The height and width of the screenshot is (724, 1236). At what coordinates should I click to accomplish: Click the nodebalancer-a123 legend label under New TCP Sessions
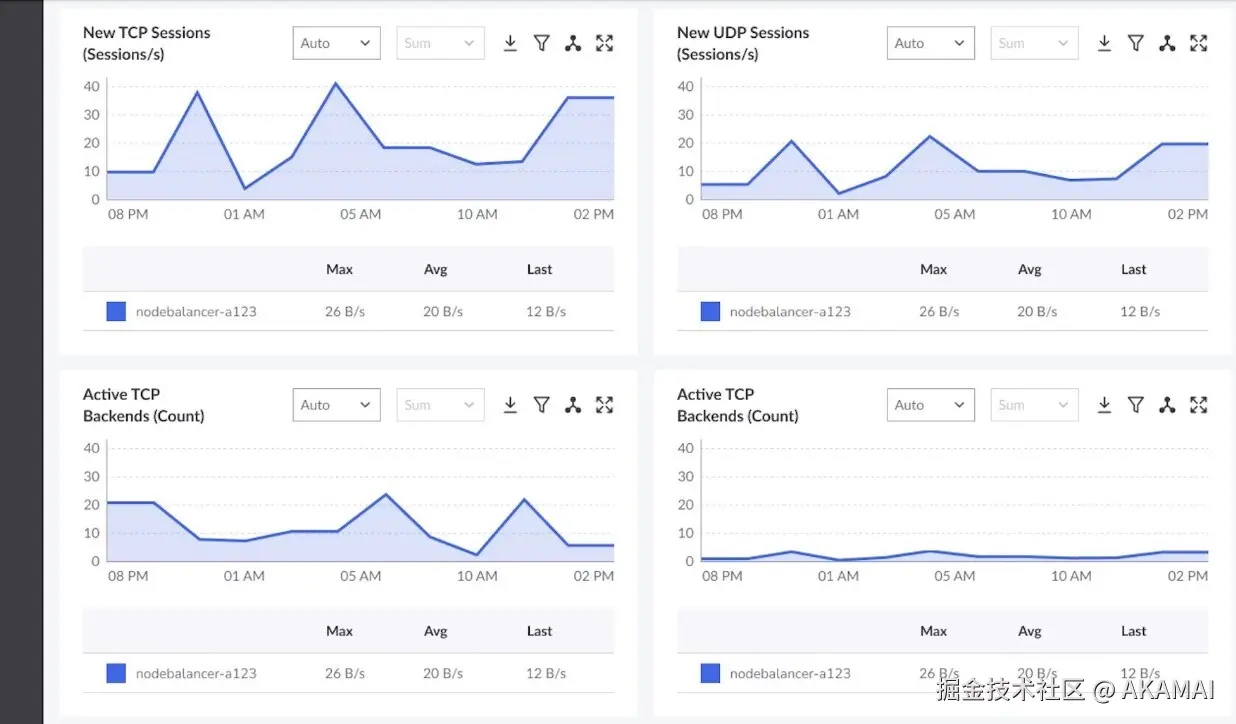(196, 311)
